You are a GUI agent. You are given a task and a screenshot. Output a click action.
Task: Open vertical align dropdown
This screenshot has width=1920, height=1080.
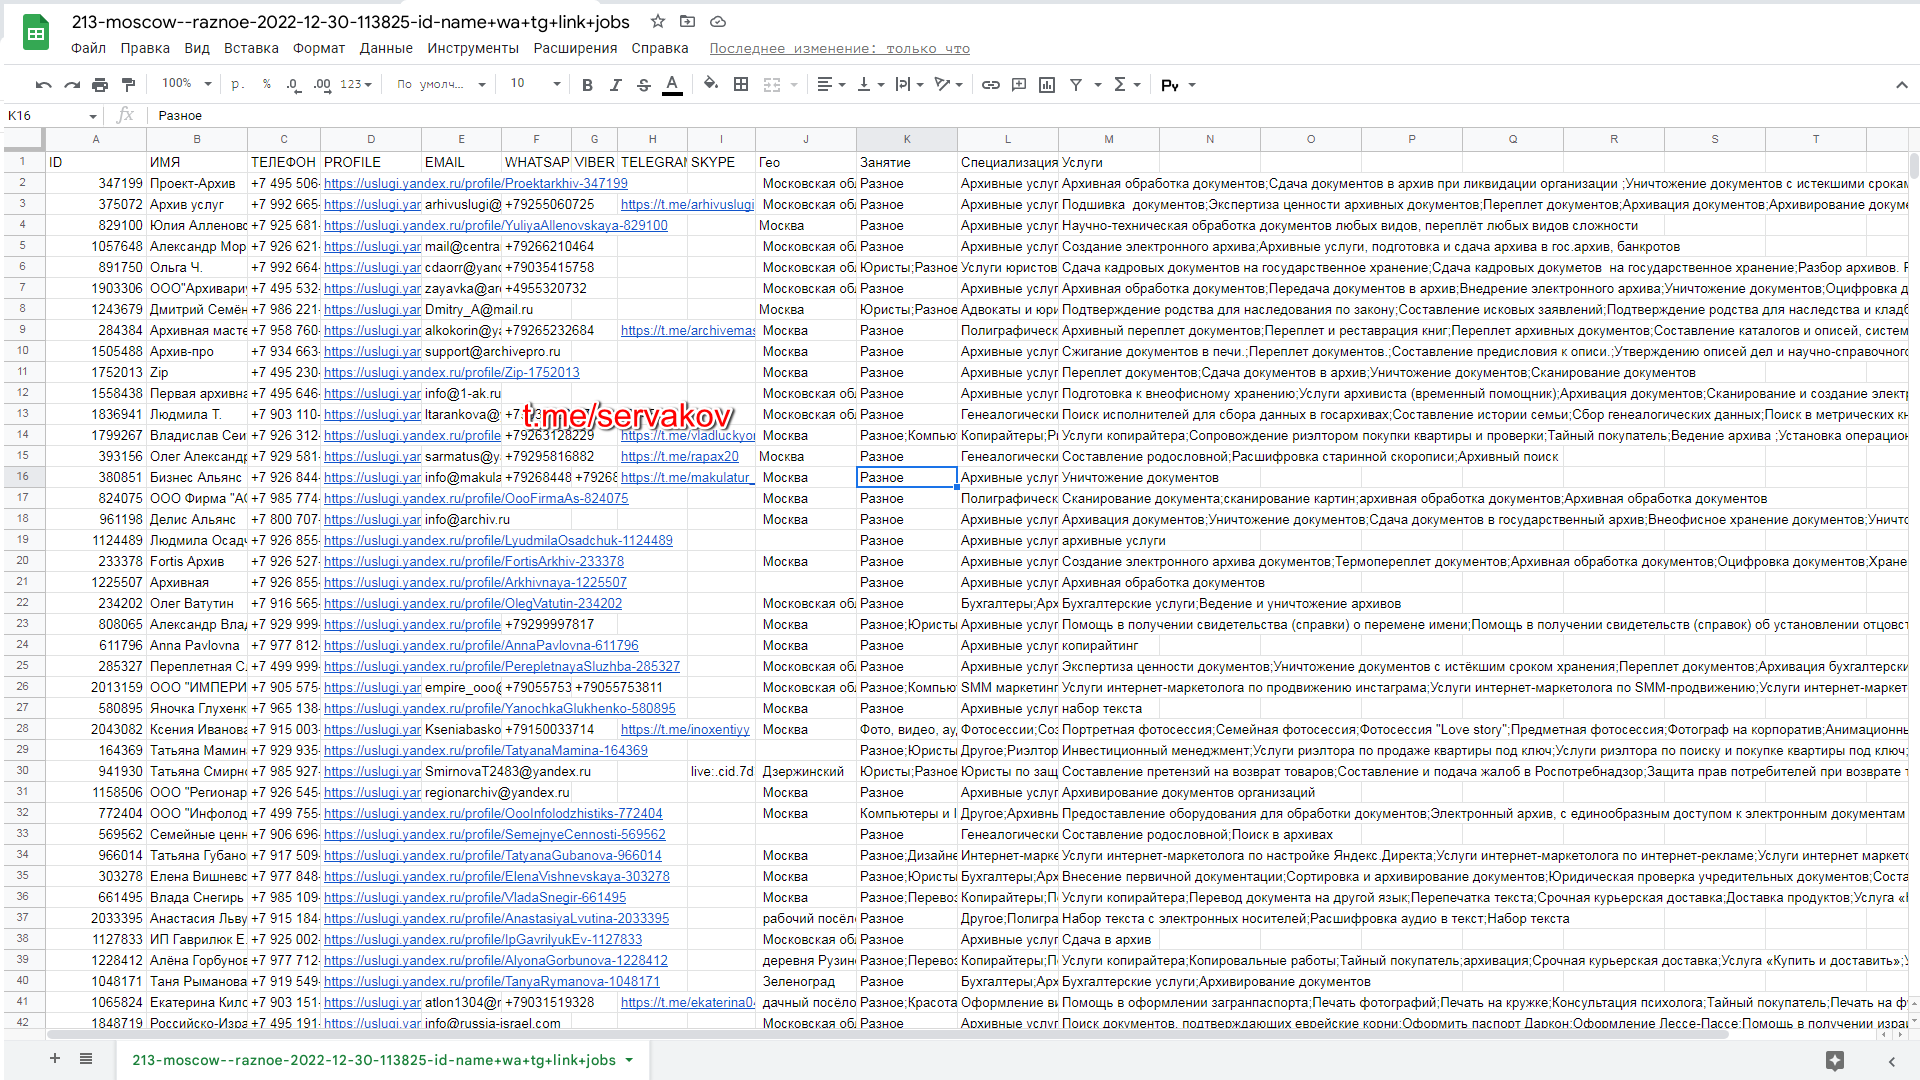(x=871, y=85)
